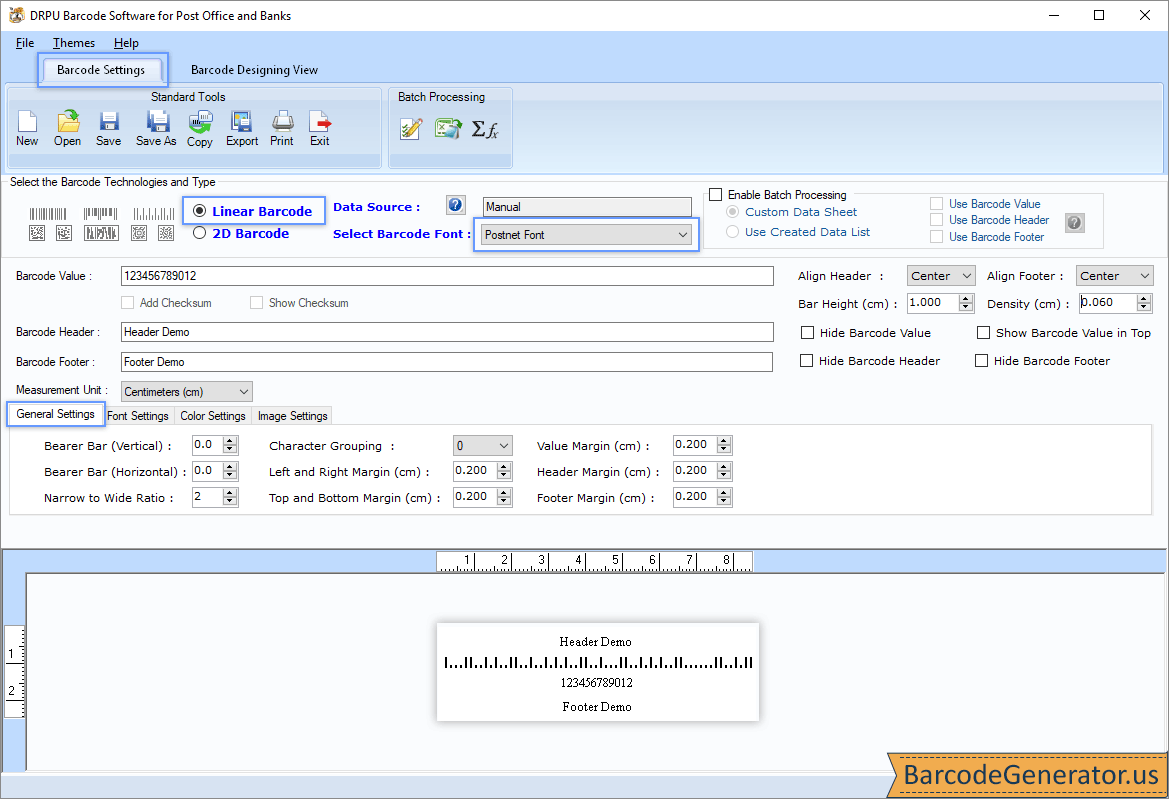Click the Bearer Bar (Horizontal) stepper arrows
Viewport: 1169px width, 799px height.
click(x=230, y=471)
